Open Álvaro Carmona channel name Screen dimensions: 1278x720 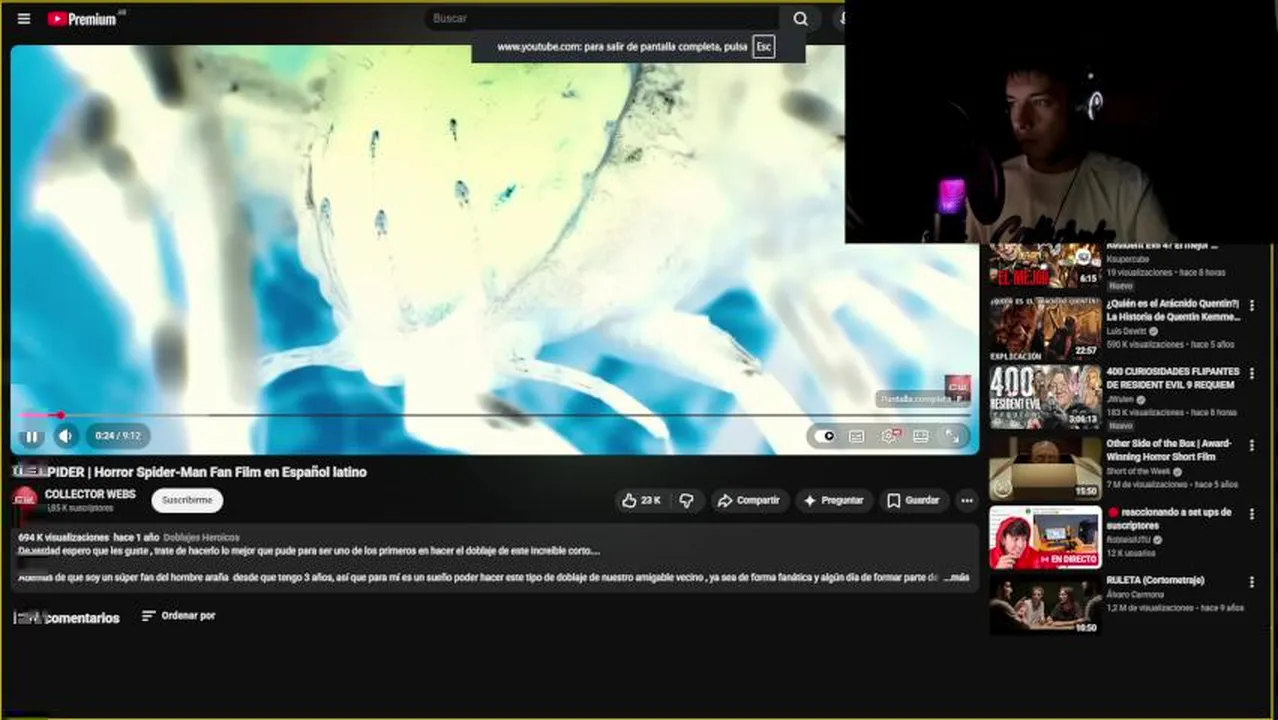(x=1135, y=594)
